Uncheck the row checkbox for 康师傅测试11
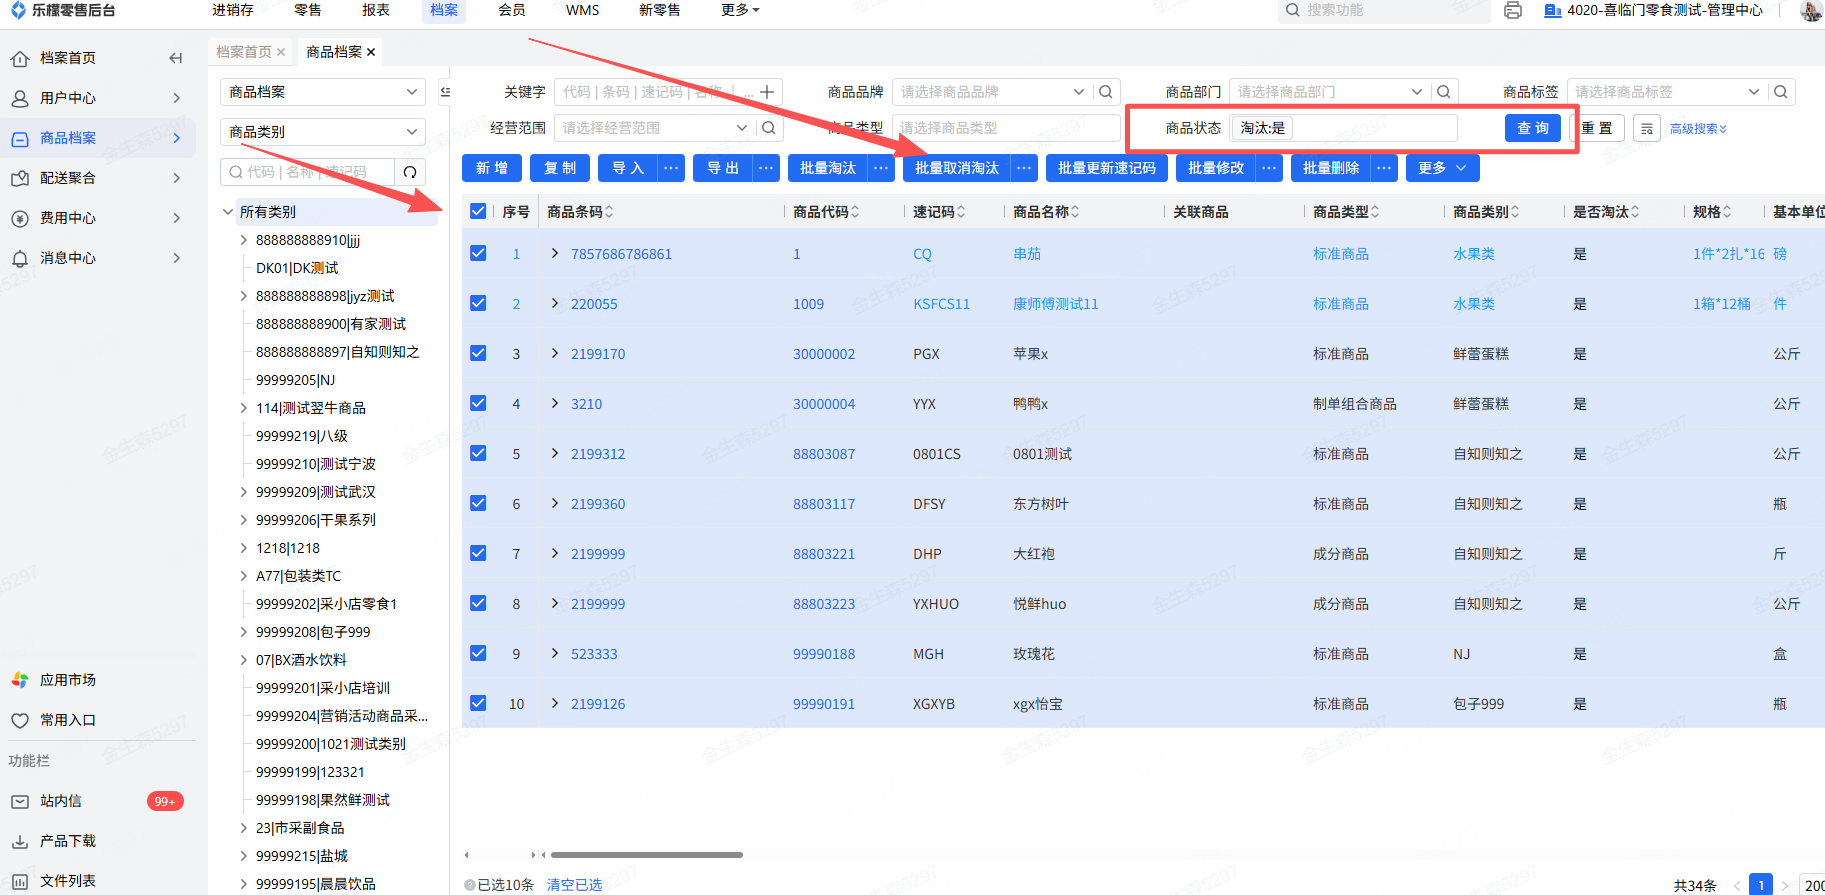The image size is (1825, 895). coord(478,303)
